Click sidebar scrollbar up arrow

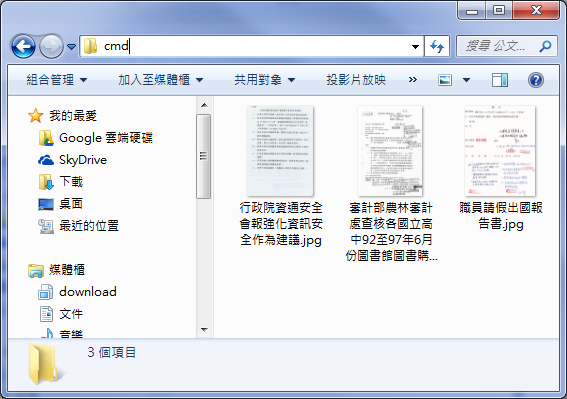pyautogui.click(x=204, y=105)
